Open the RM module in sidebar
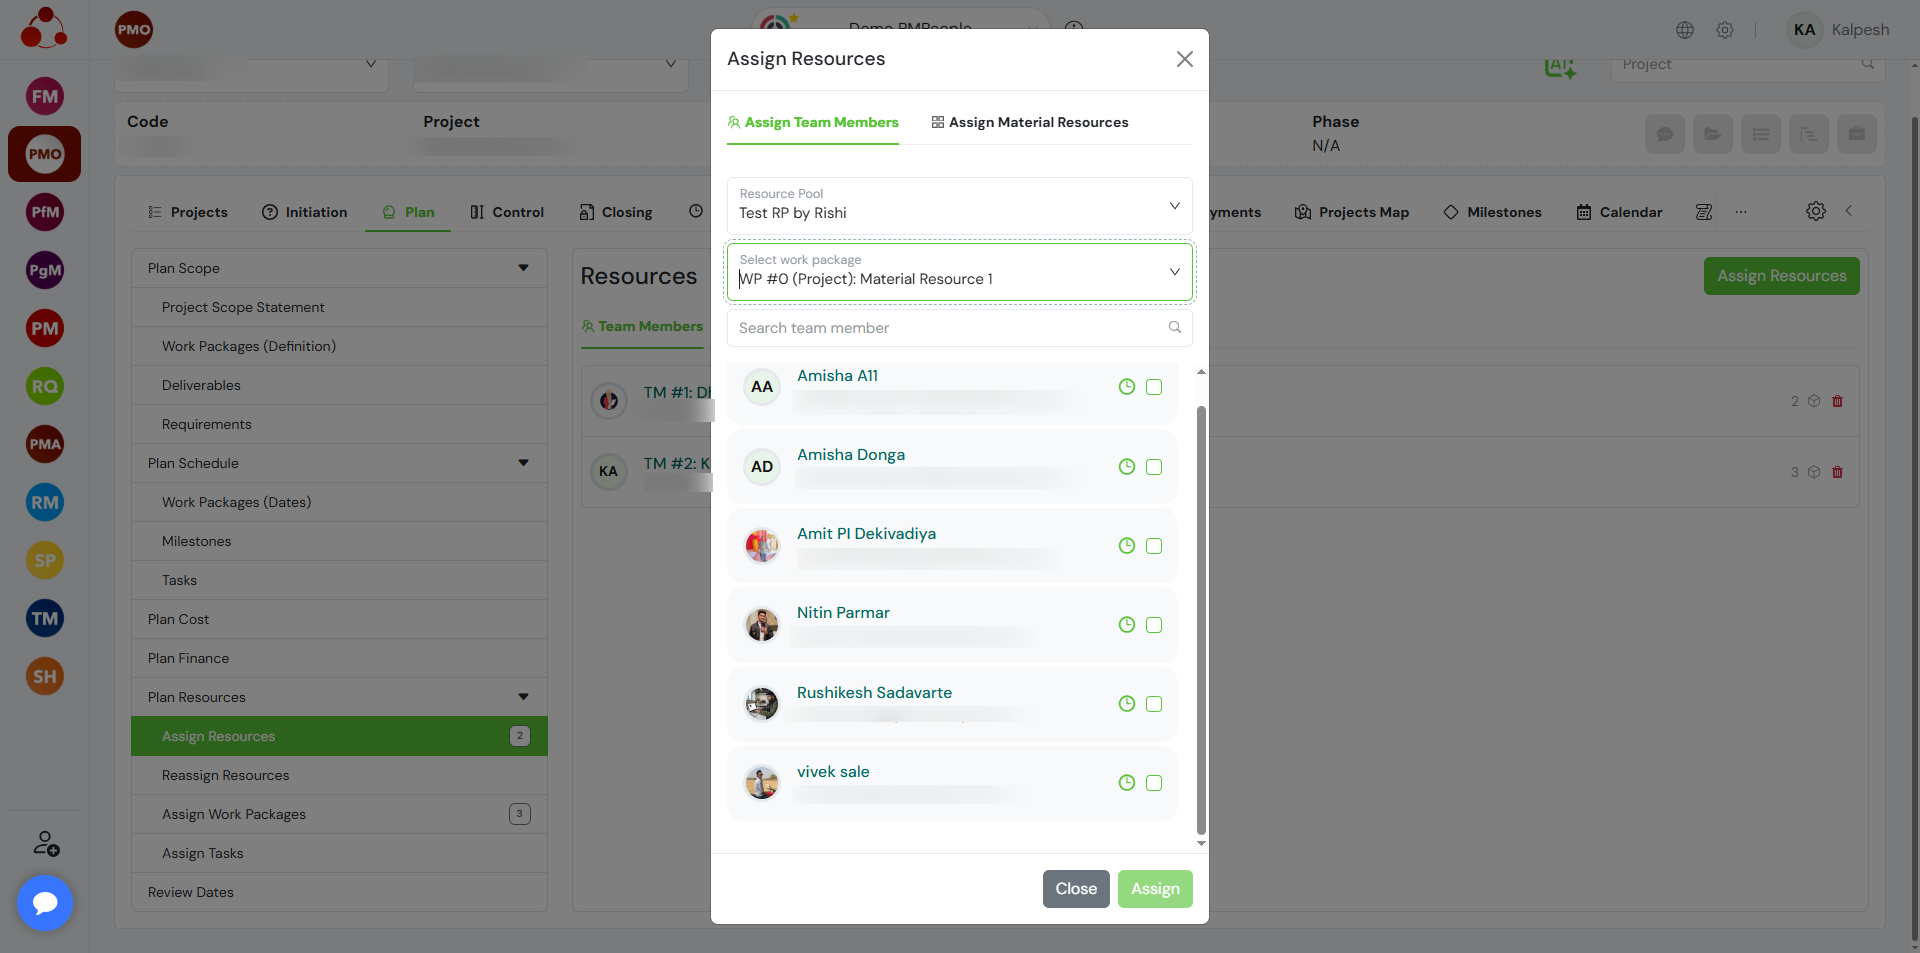This screenshot has height=953, width=1920. coord(45,502)
